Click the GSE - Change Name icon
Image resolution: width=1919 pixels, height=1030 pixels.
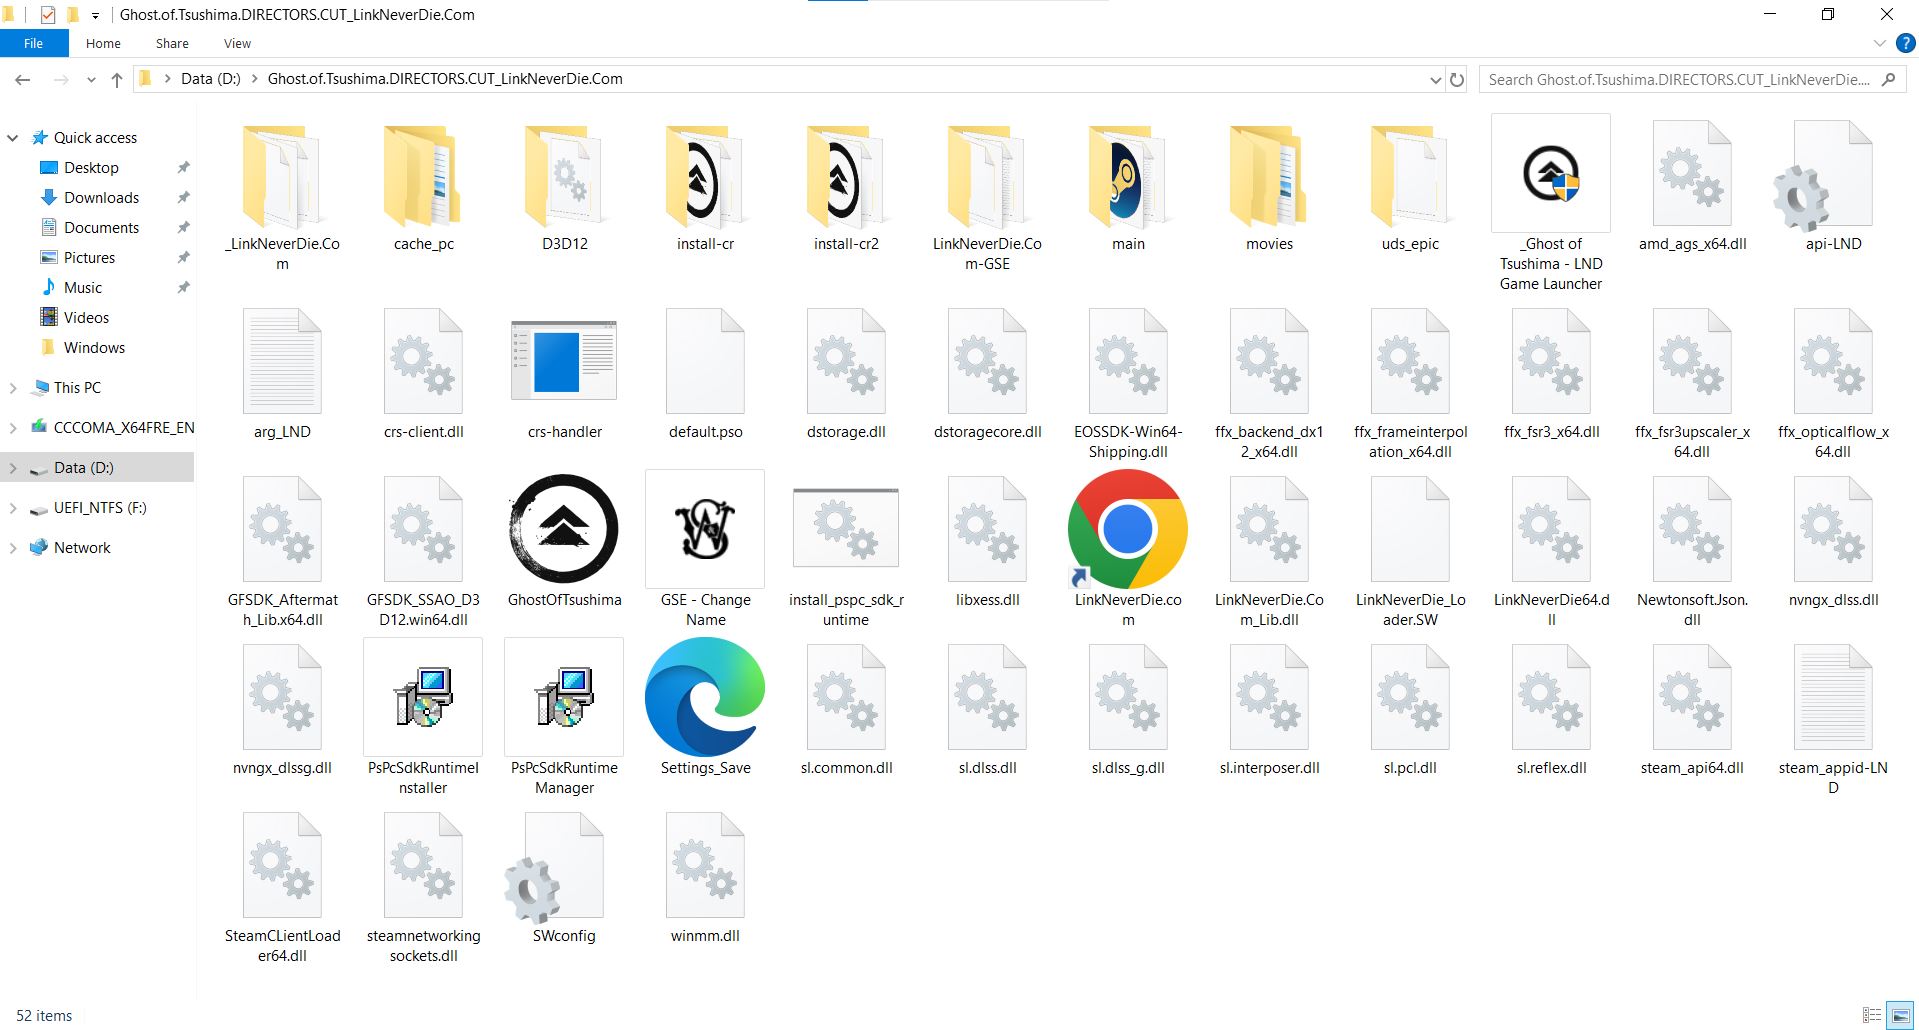pos(705,530)
